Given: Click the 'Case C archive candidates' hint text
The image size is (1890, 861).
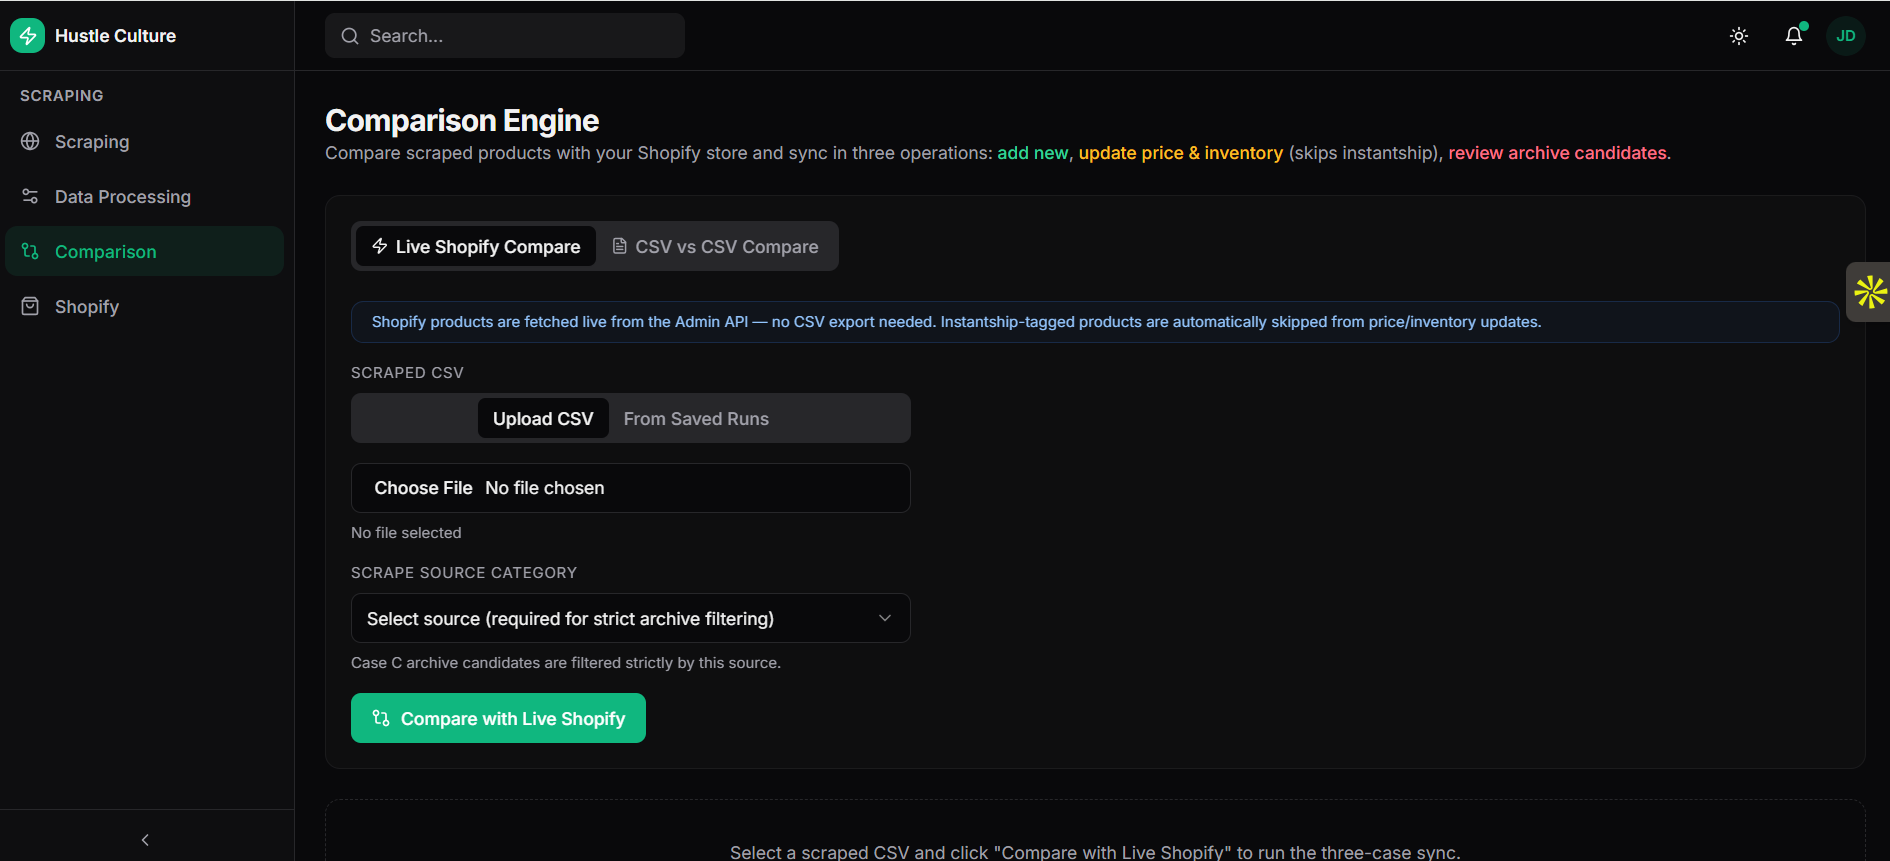Looking at the screenshot, I should click(x=566, y=663).
